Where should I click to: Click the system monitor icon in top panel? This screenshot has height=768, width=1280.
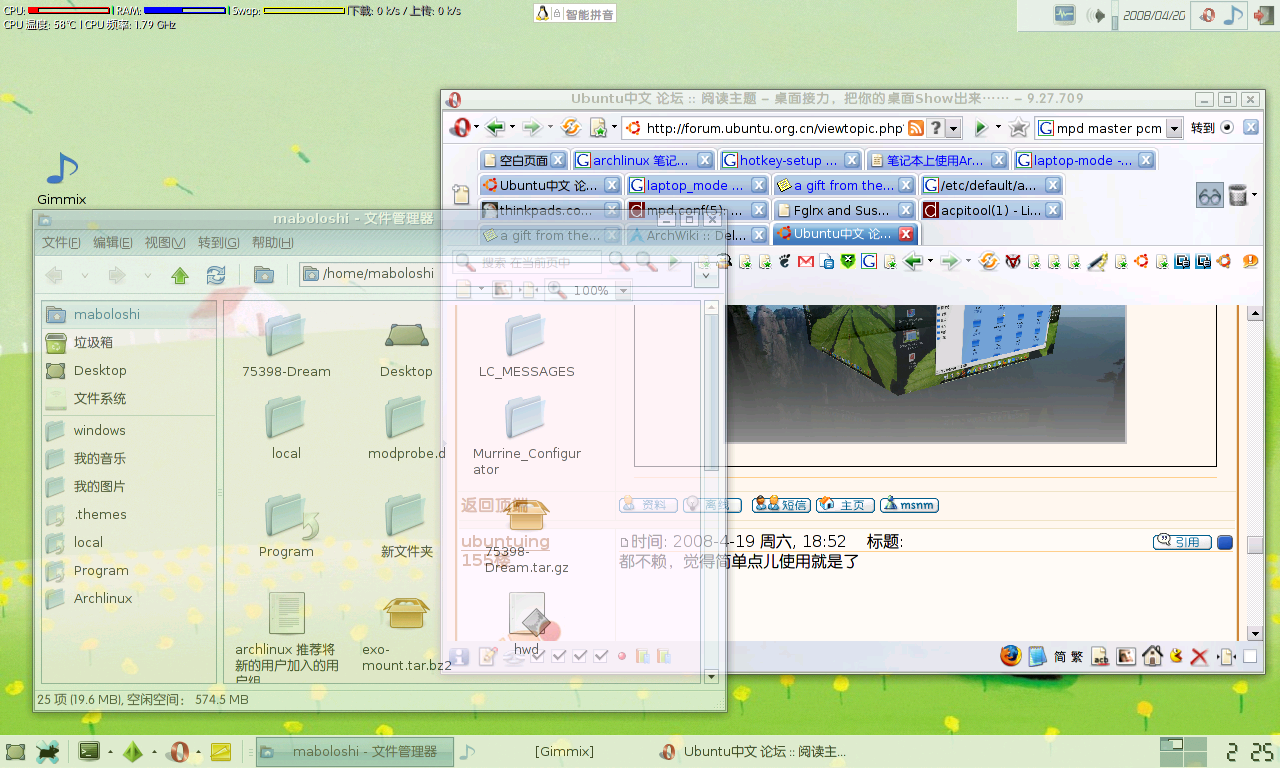[x=1064, y=15]
